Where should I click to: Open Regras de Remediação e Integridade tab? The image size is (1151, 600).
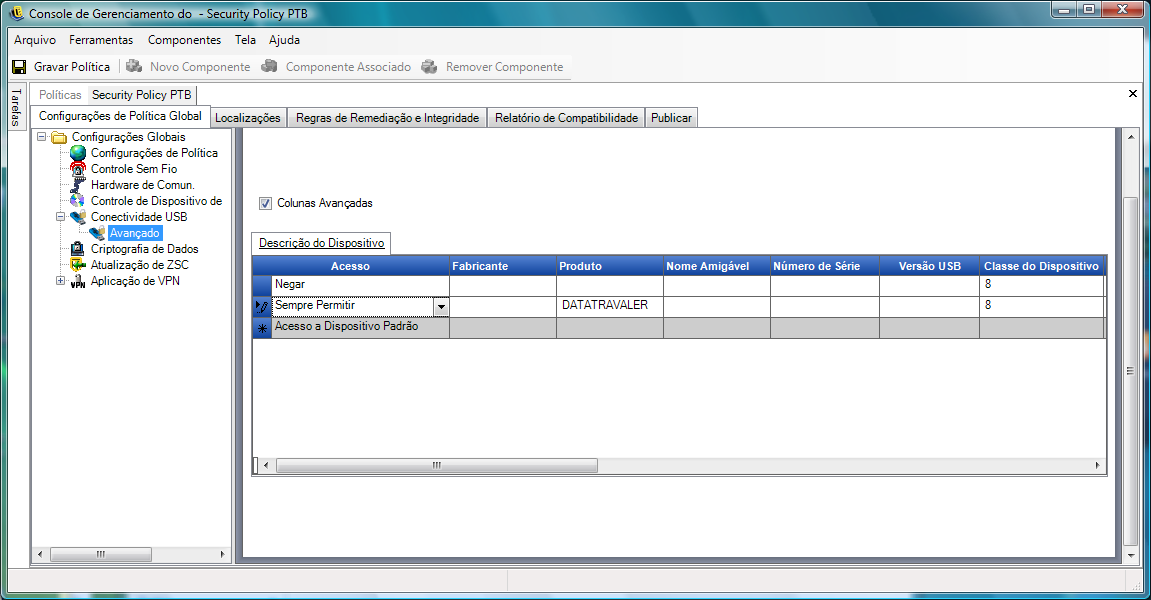click(388, 118)
